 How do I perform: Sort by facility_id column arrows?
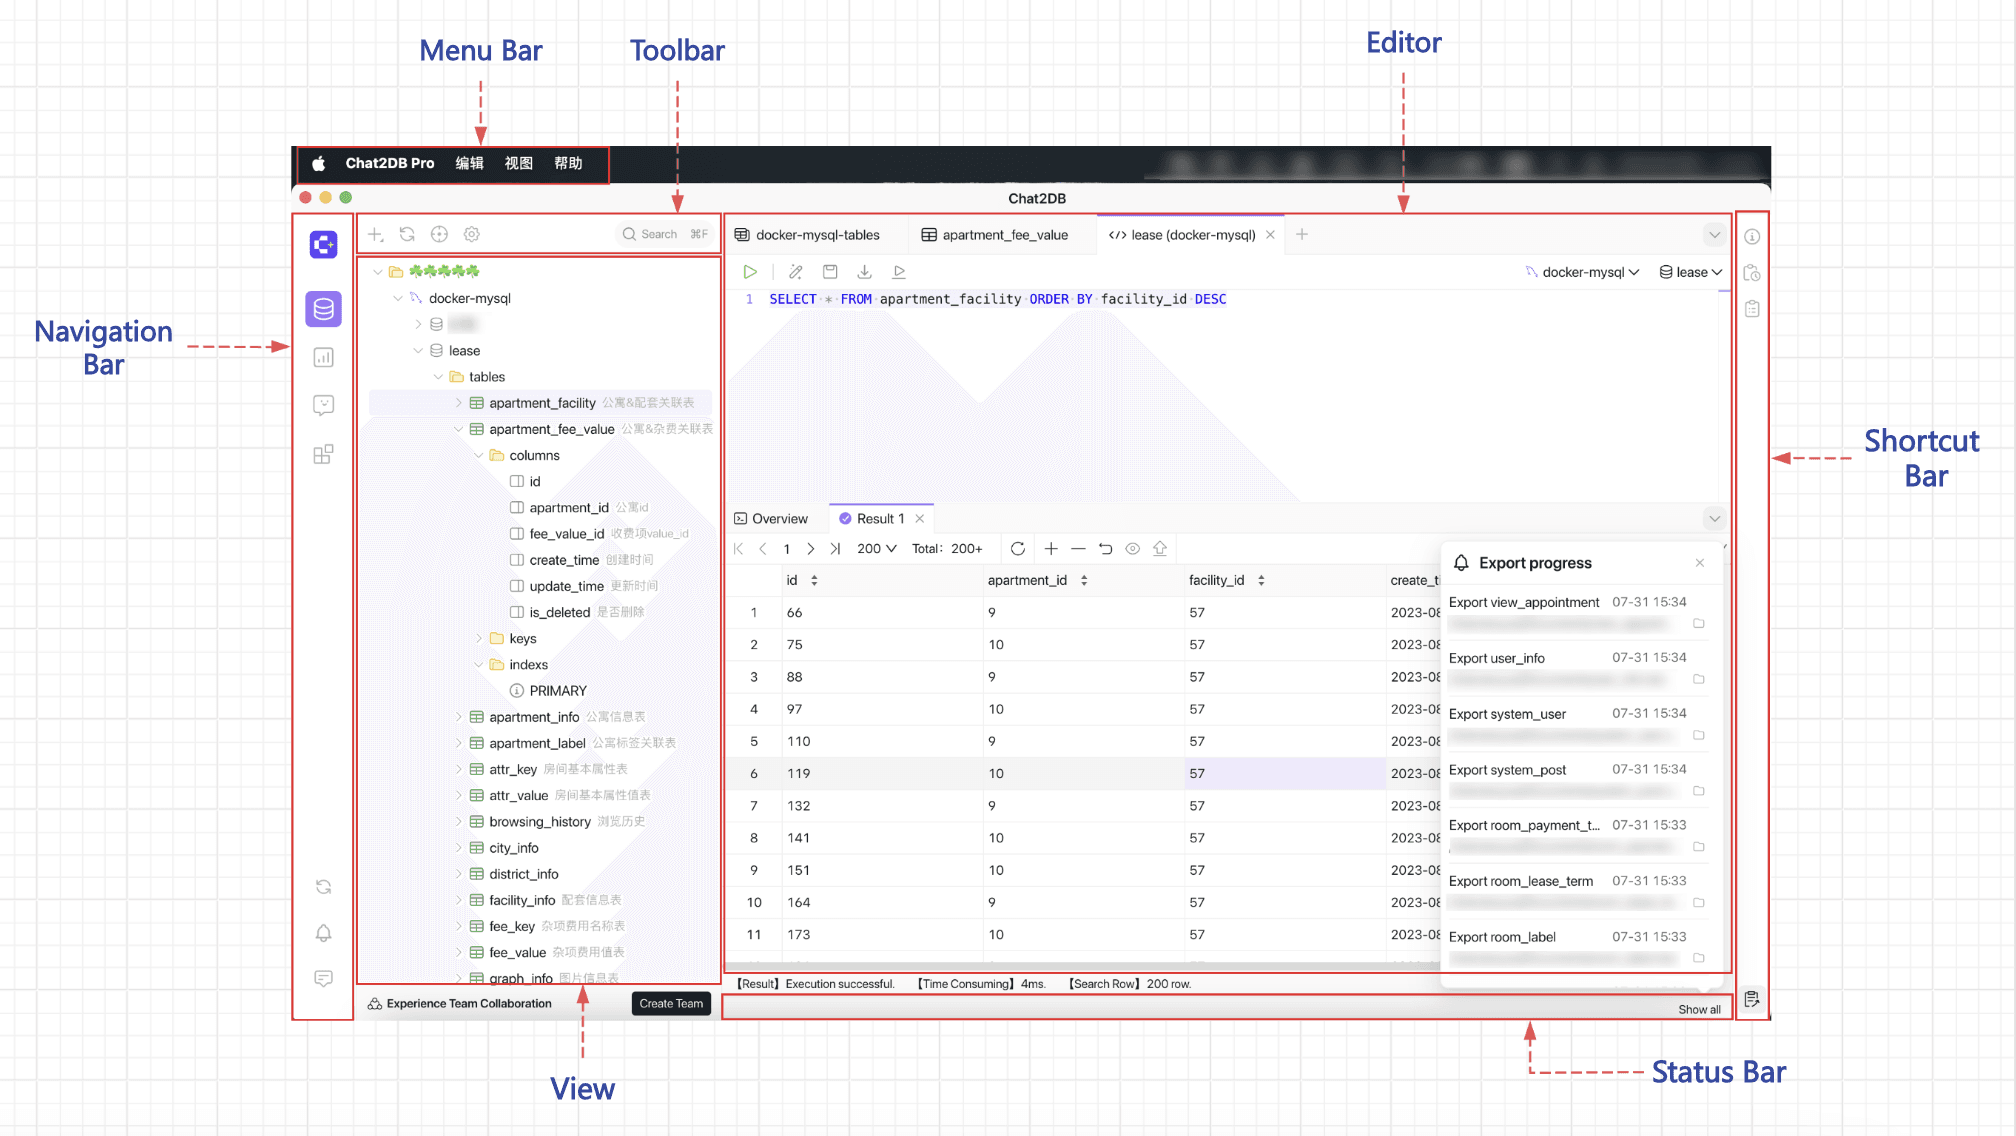(x=1261, y=580)
